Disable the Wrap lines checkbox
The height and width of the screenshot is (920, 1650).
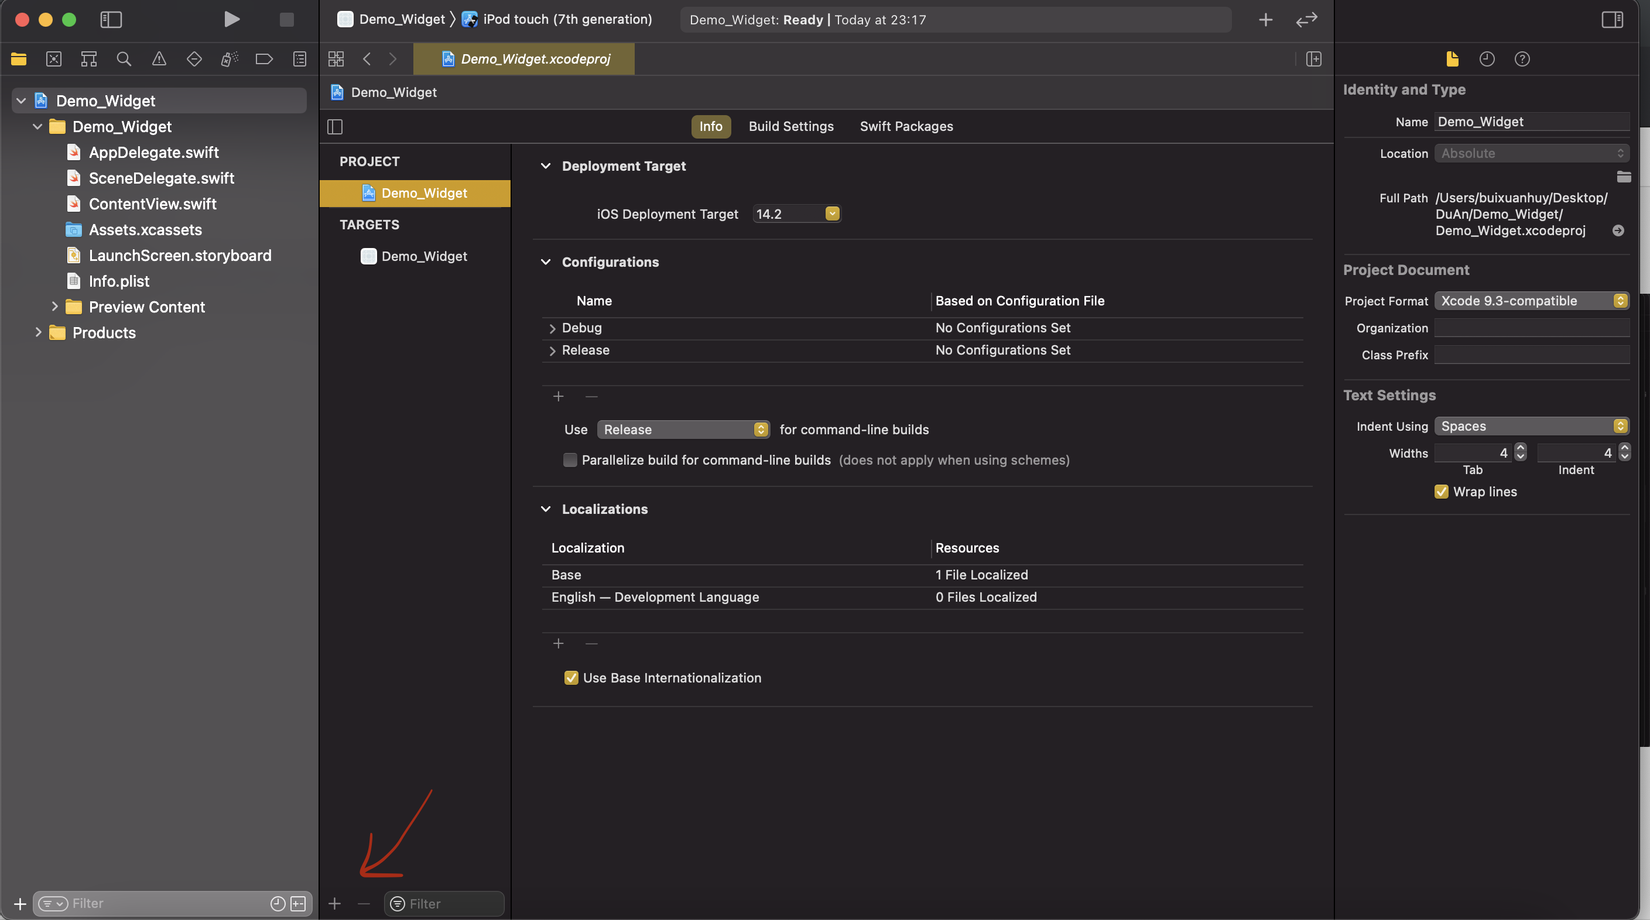[x=1441, y=492]
